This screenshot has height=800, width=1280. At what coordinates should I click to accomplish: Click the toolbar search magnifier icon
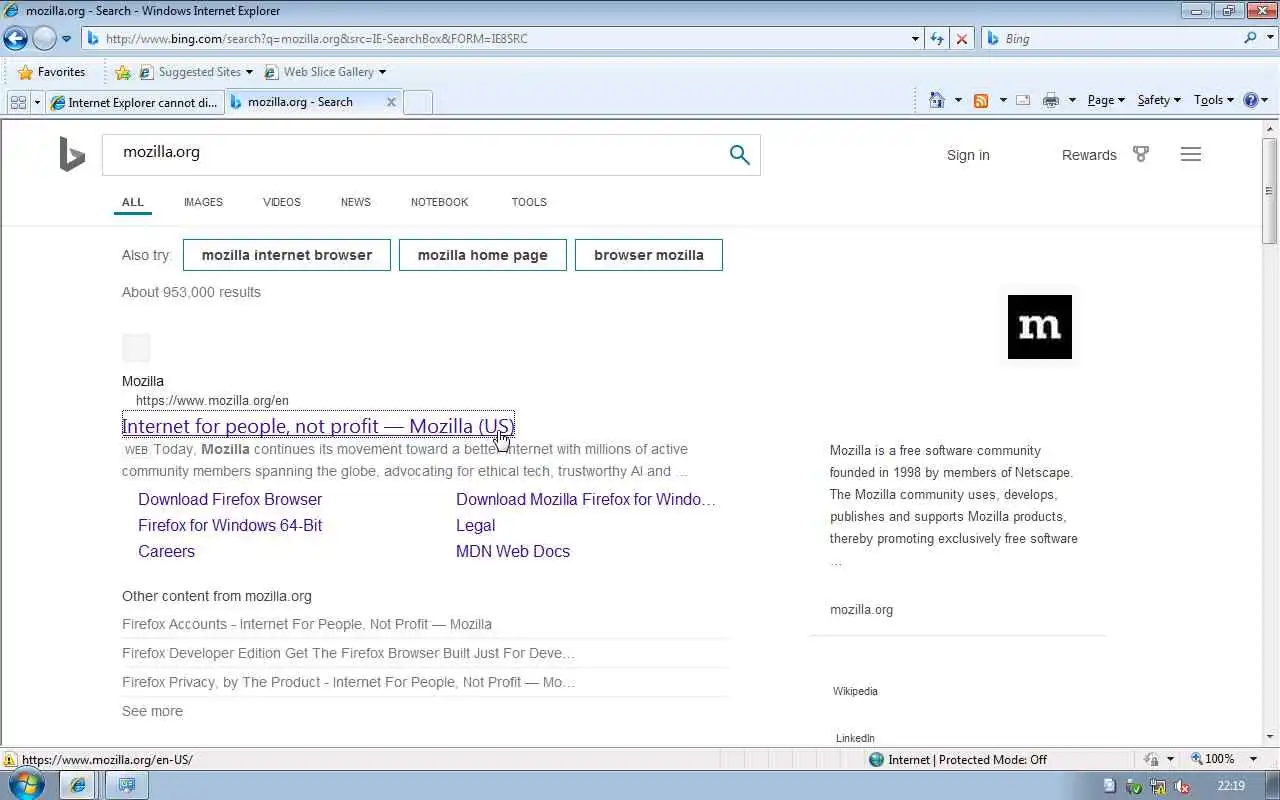[x=1250, y=38]
